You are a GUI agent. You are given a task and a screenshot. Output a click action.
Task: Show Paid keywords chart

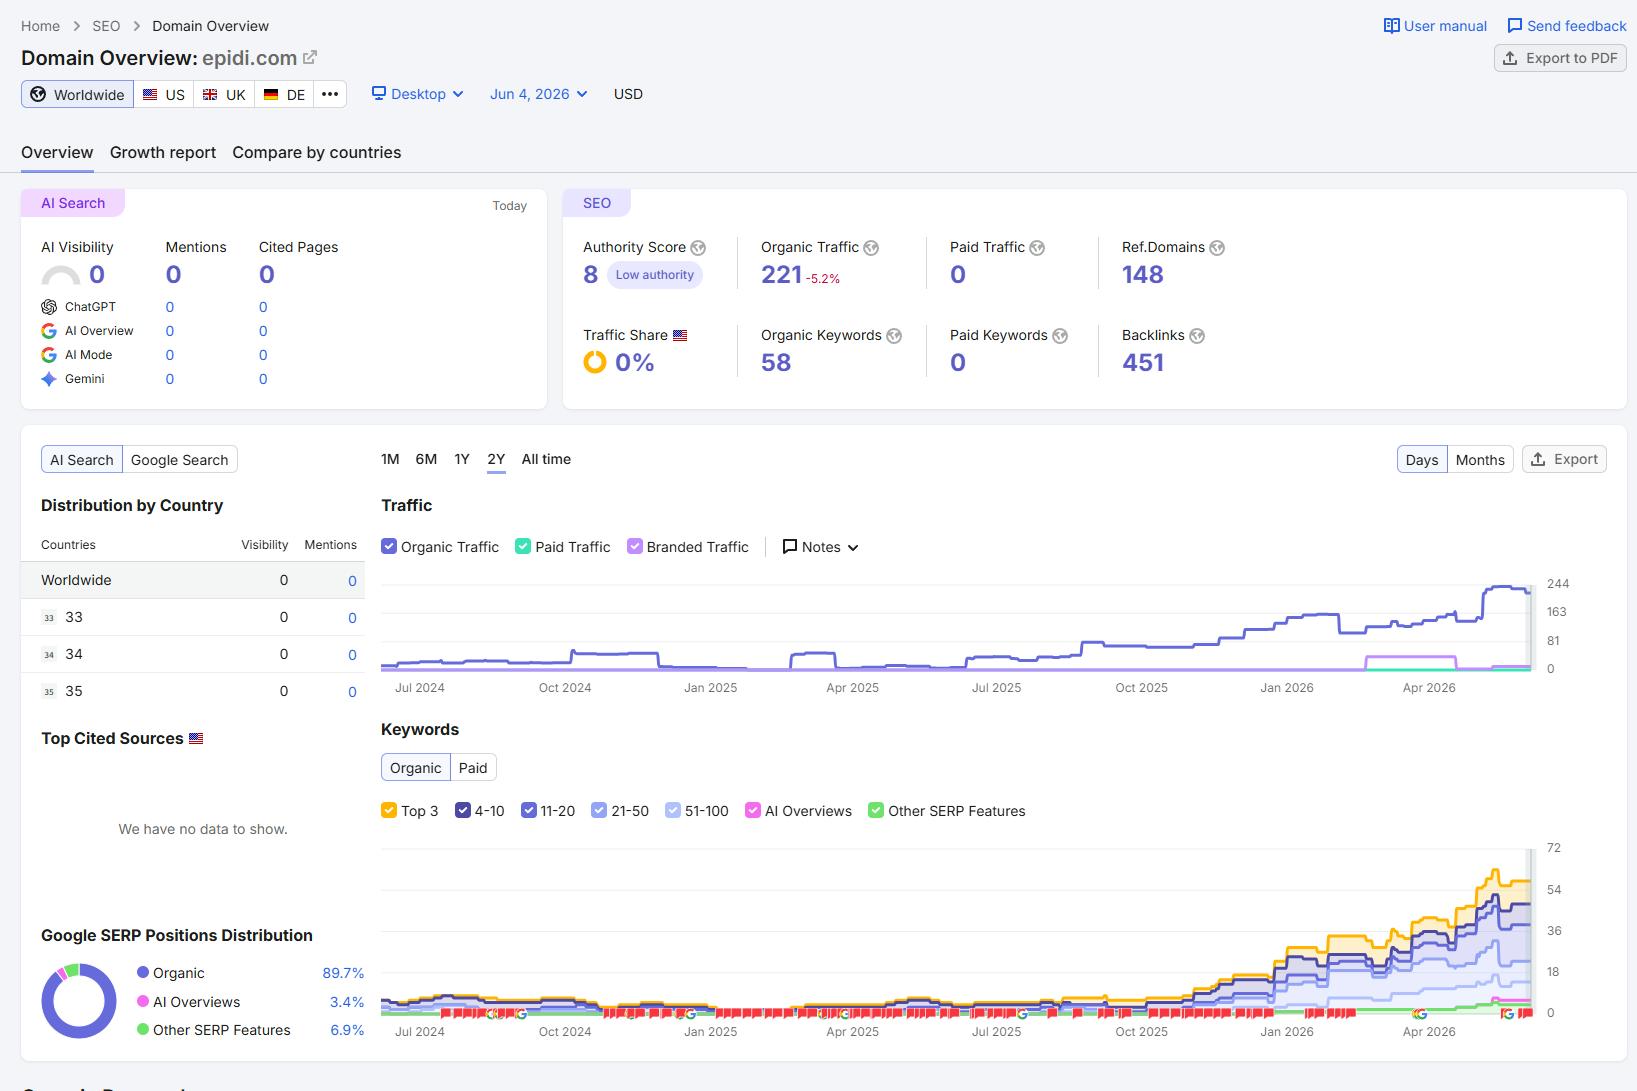473,768
